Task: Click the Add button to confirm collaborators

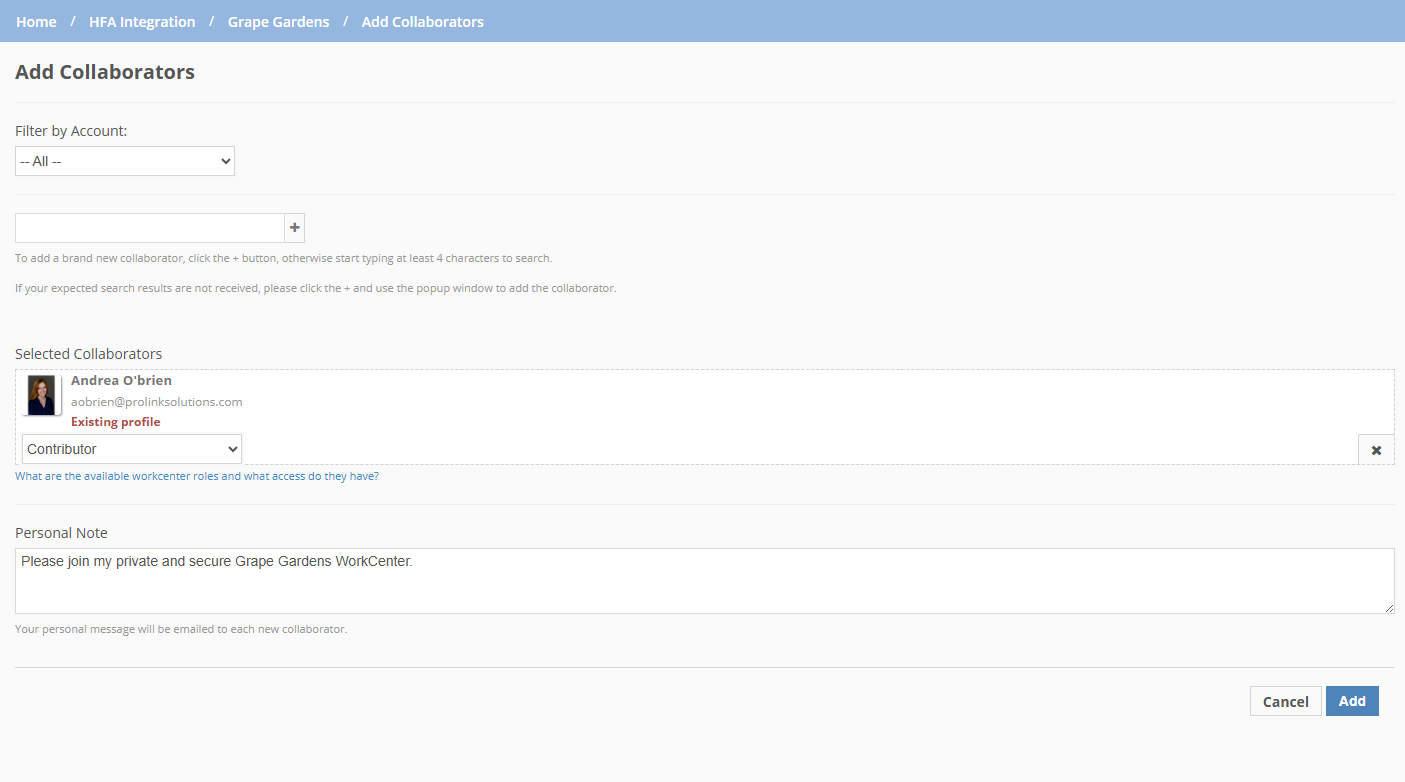Action: click(1352, 701)
